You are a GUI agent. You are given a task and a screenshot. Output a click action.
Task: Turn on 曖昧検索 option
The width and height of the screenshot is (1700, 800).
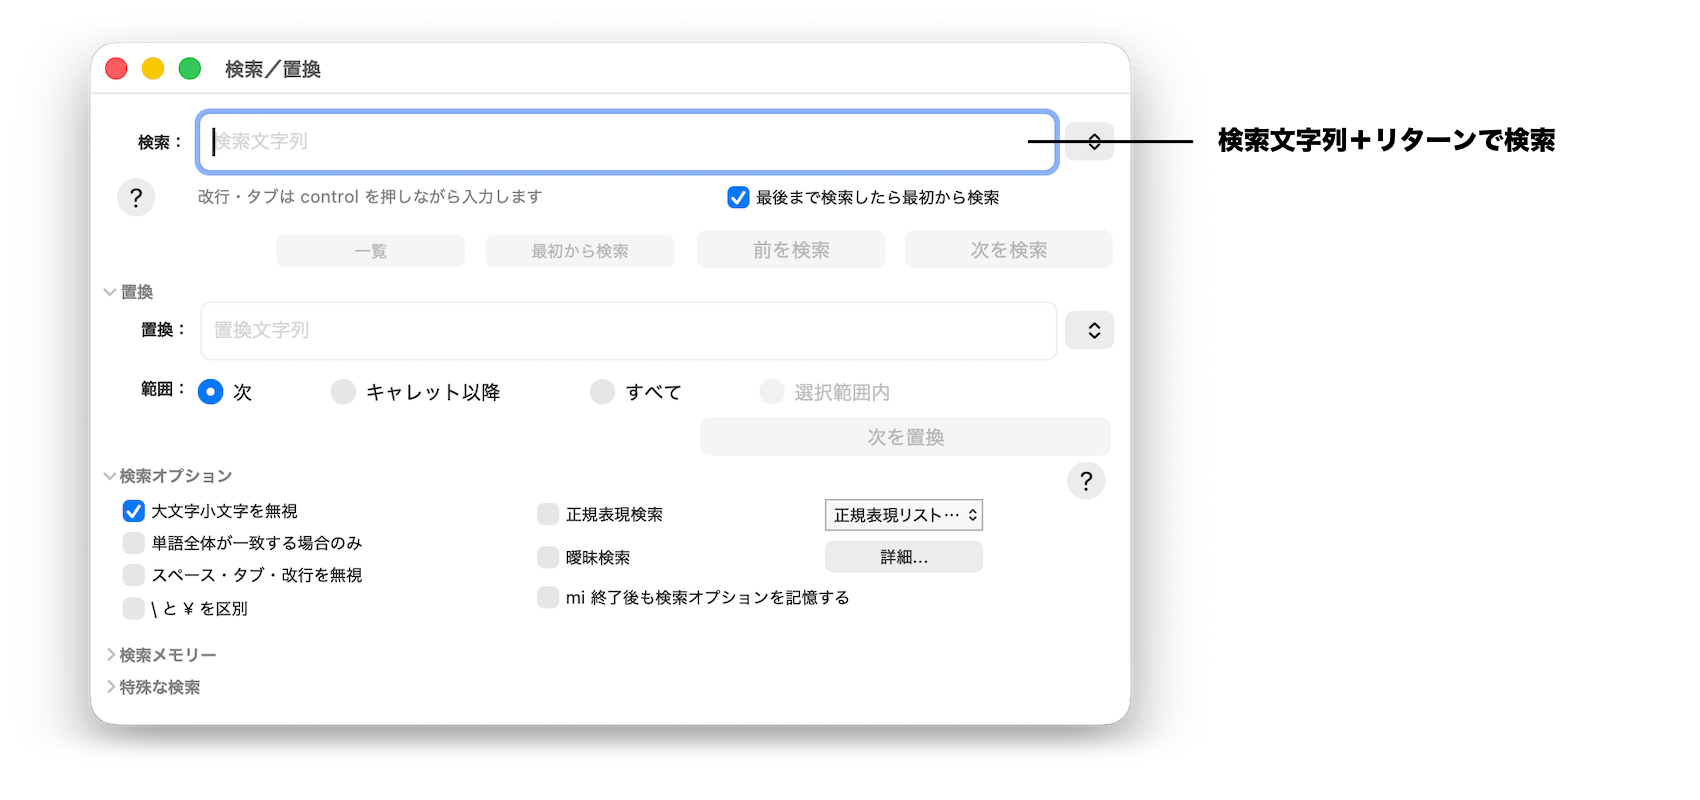[x=548, y=557]
